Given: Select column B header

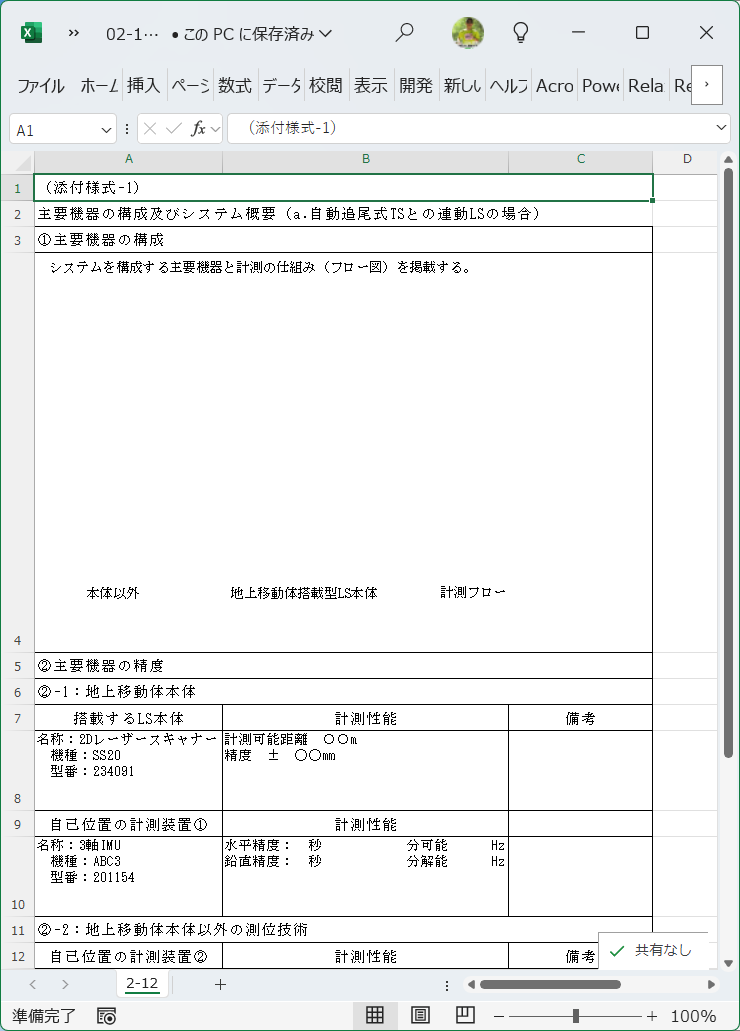Looking at the screenshot, I should point(366,159).
